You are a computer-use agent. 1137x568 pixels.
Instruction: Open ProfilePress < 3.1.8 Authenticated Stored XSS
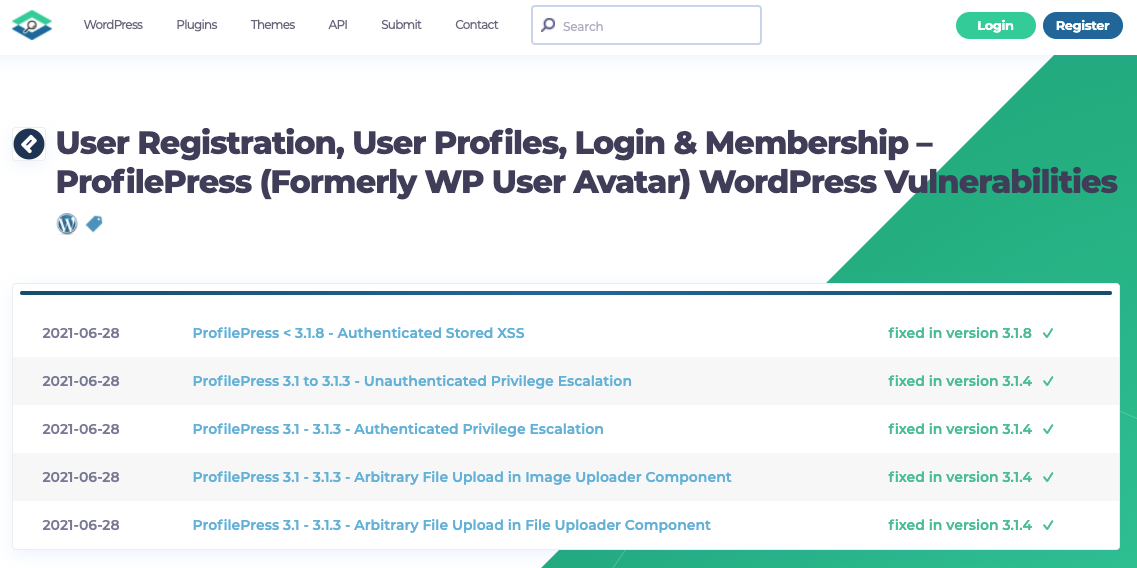[358, 333]
